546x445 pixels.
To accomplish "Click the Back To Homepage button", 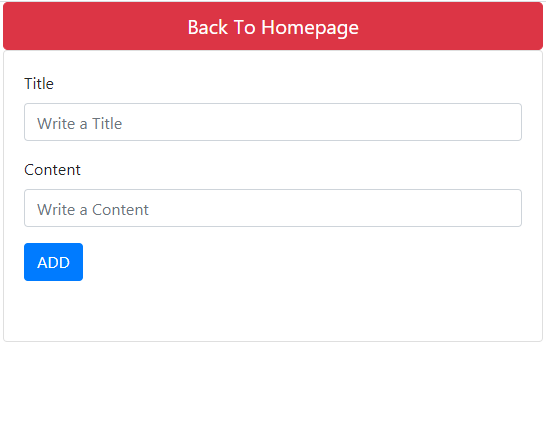I will click(x=273, y=26).
